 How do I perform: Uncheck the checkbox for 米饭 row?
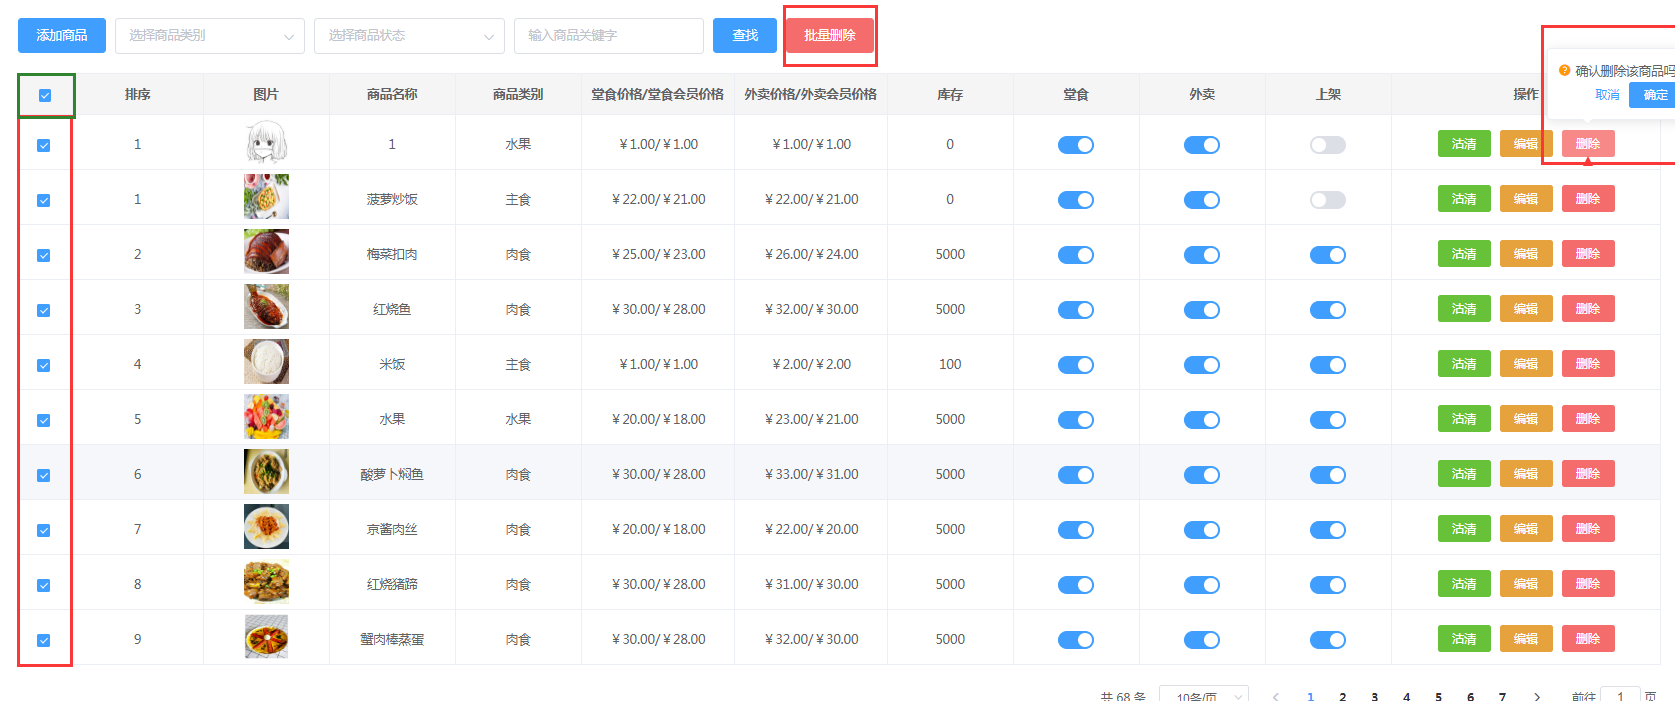point(44,366)
